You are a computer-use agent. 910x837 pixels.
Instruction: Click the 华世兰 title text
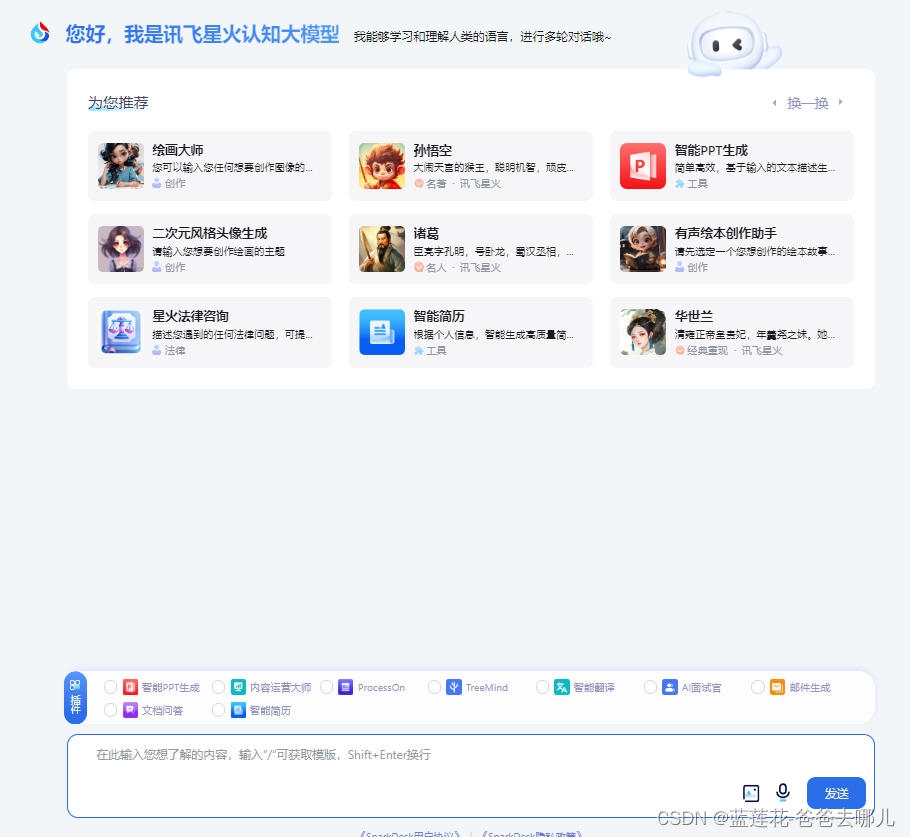pos(694,316)
